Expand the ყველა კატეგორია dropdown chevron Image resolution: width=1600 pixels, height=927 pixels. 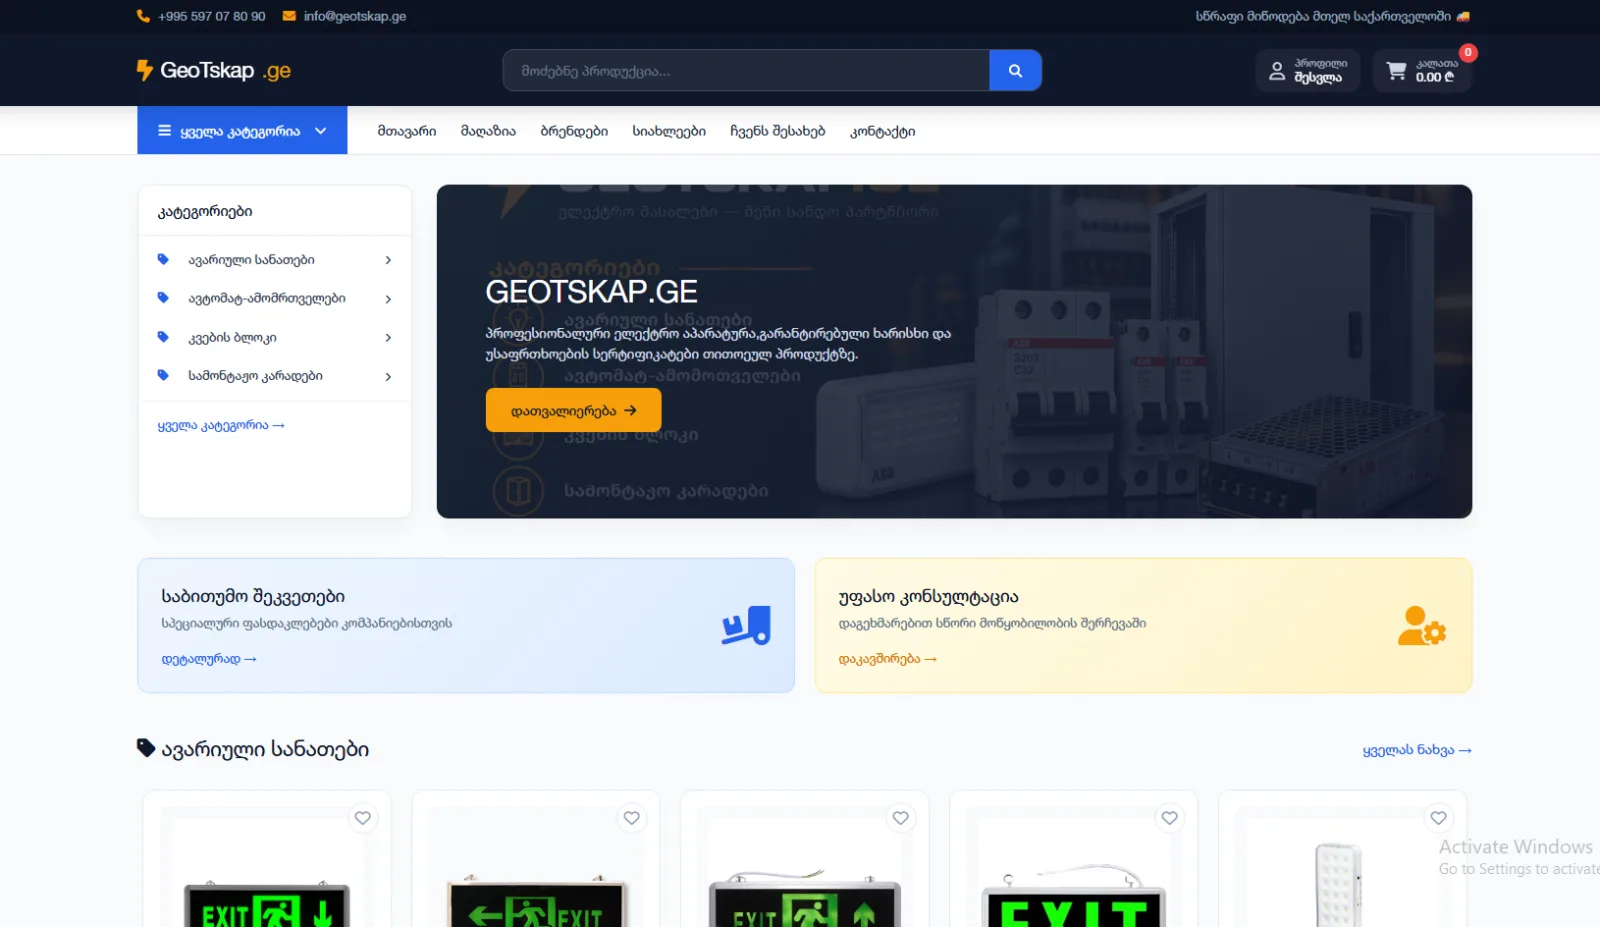coord(321,131)
